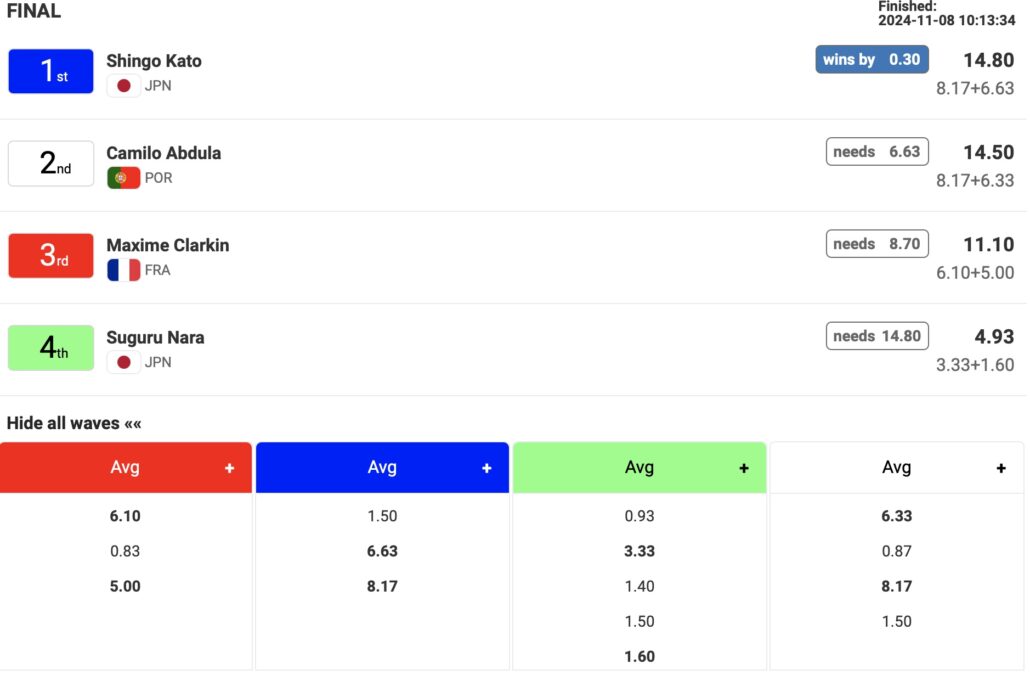Click the 'wins by 0.30' badge
This screenshot has height=675, width=1030.
871,59
